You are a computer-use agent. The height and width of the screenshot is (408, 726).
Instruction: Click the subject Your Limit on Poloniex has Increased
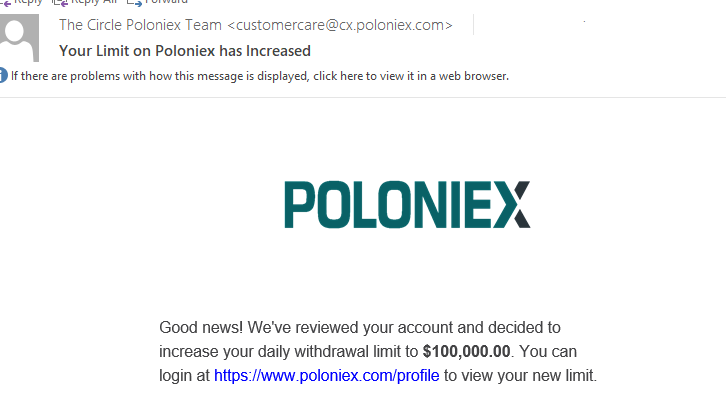tap(185, 51)
